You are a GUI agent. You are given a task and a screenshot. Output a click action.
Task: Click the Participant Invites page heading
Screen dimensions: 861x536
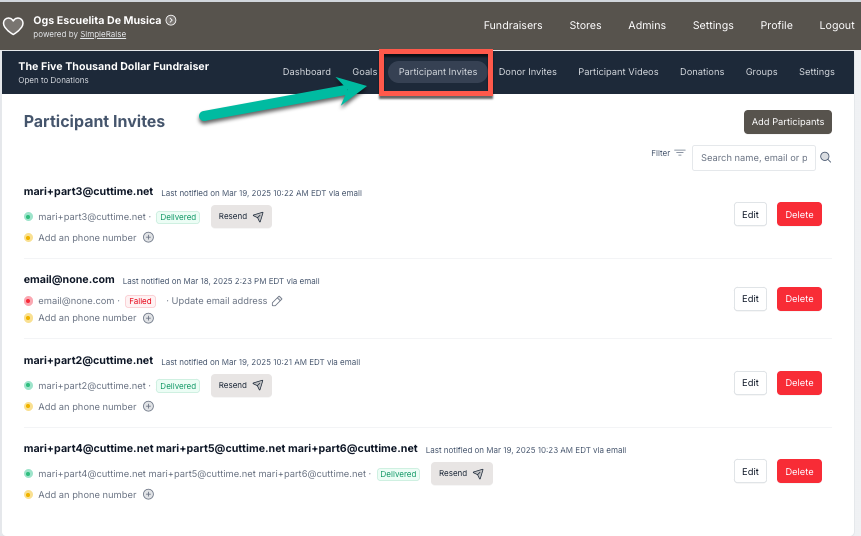click(x=94, y=121)
